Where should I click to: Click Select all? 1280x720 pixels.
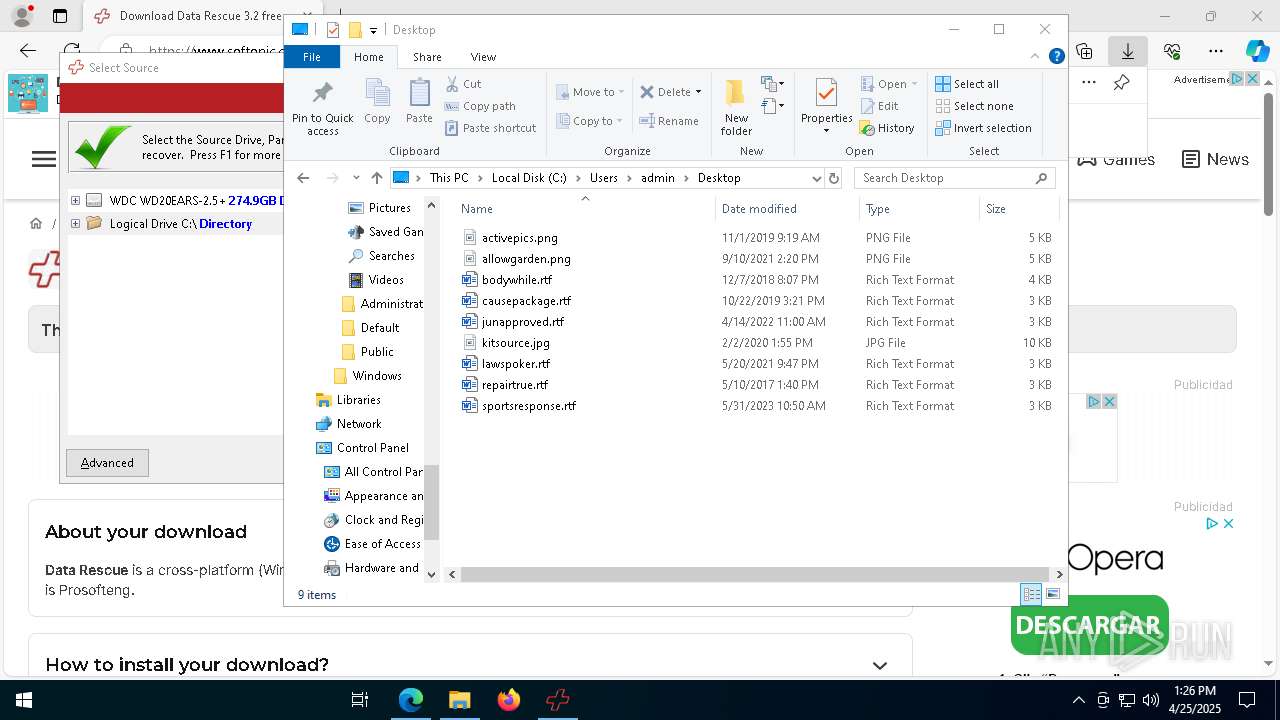(967, 84)
